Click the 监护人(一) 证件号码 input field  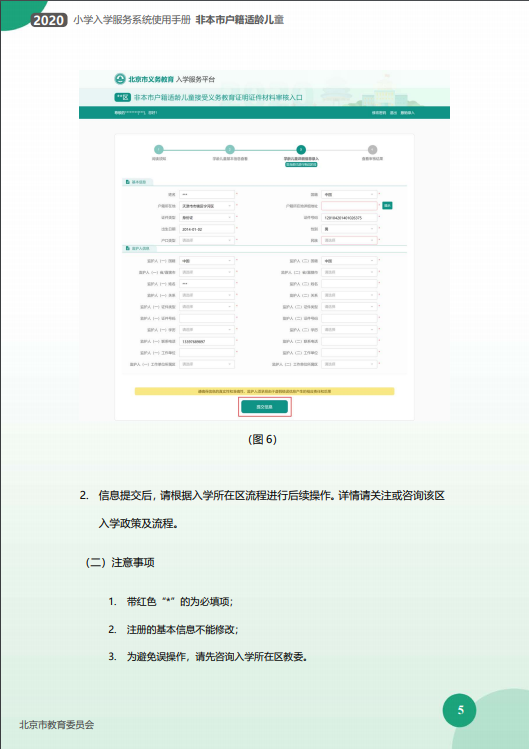tap(207, 318)
